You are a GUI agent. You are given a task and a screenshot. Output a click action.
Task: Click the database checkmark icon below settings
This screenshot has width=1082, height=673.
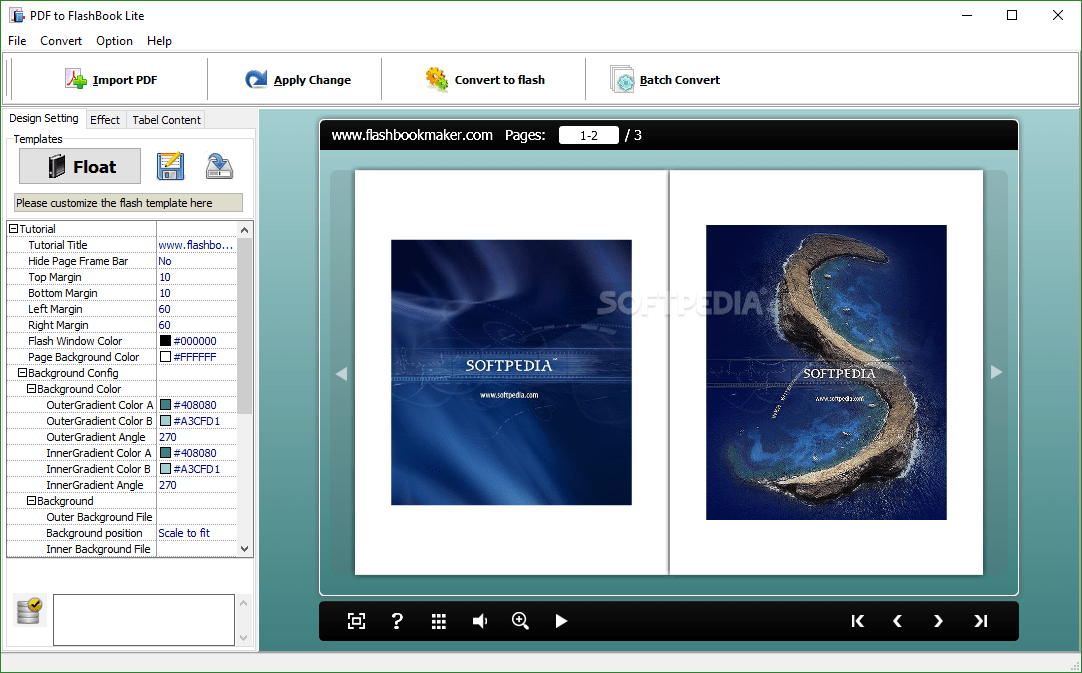29,611
